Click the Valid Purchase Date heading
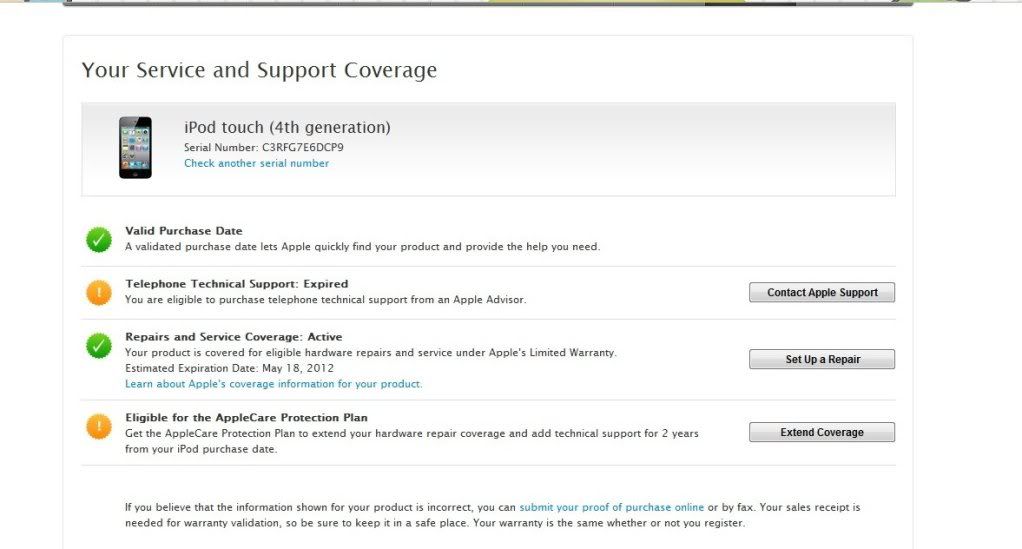 point(184,231)
